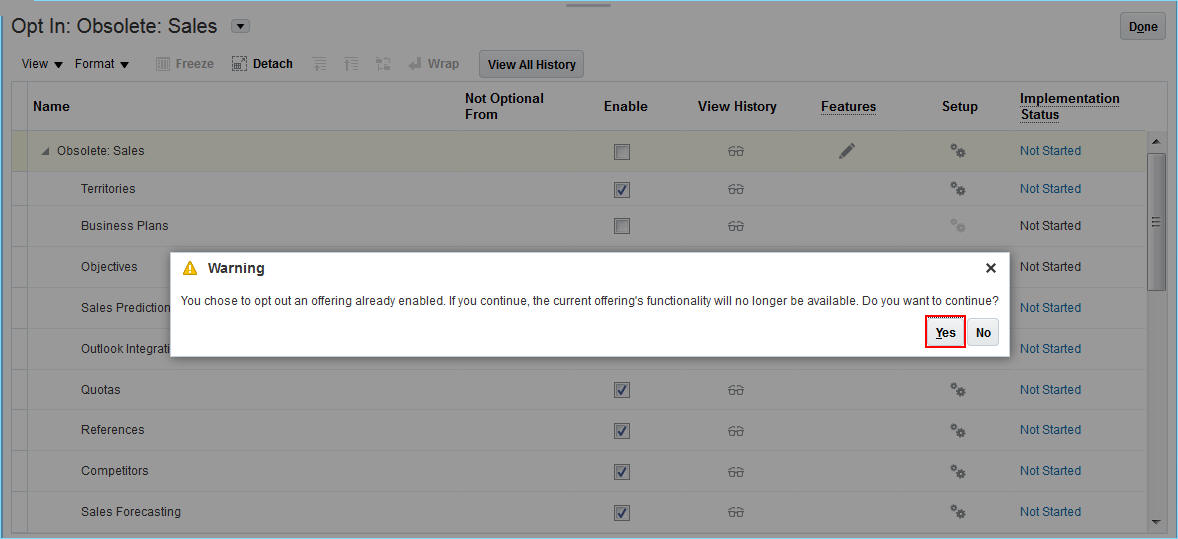Open view history glasses for References
Viewport: 1178px width, 539px height.
click(x=736, y=431)
